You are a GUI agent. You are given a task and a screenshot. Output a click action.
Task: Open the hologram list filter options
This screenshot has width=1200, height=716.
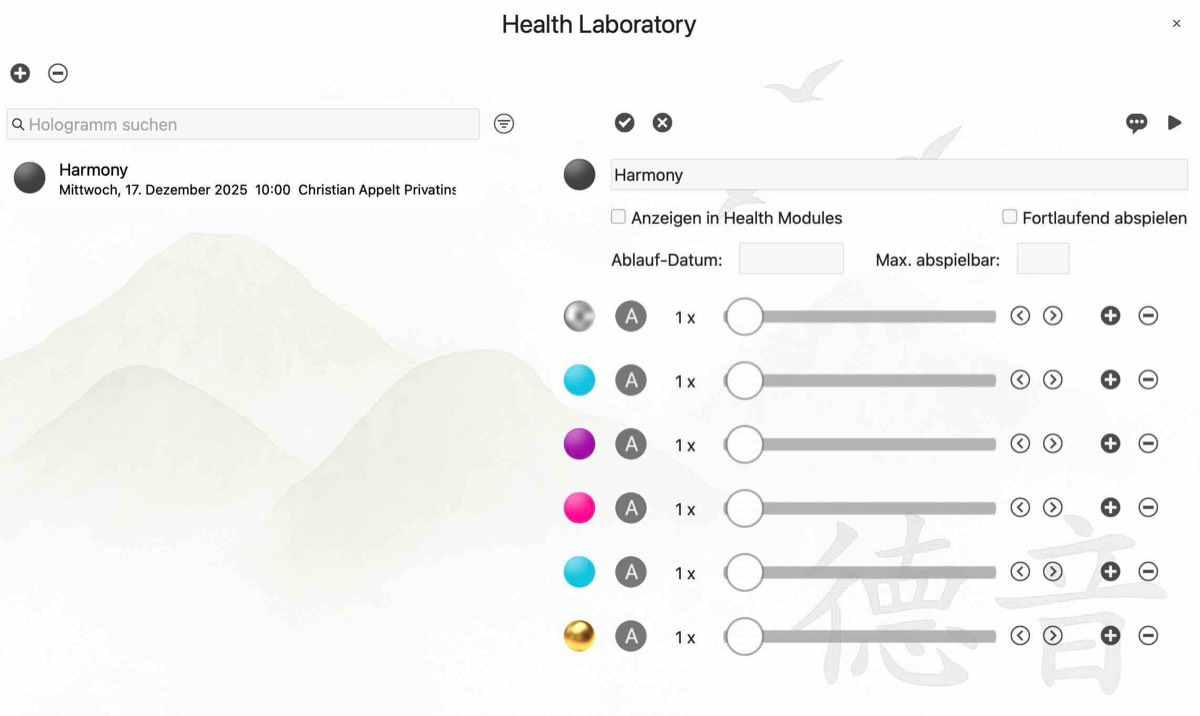(504, 124)
